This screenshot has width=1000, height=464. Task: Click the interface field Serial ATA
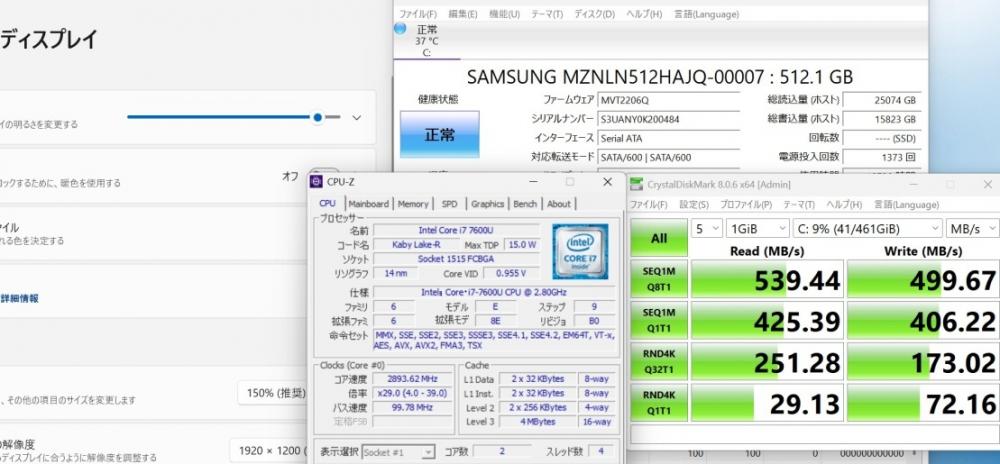coord(668,138)
